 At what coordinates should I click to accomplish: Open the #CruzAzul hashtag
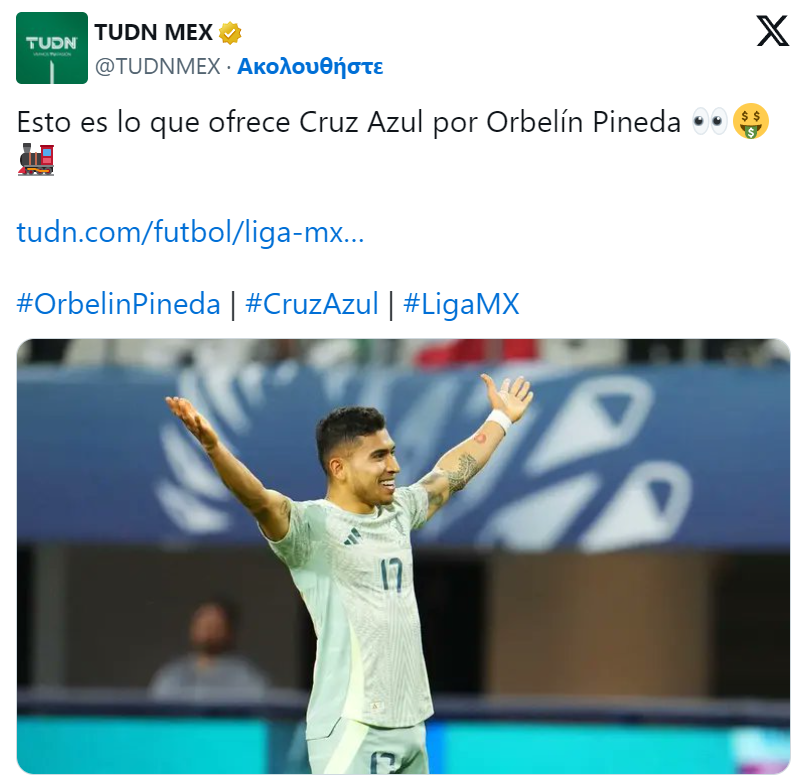(x=312, y=304)
